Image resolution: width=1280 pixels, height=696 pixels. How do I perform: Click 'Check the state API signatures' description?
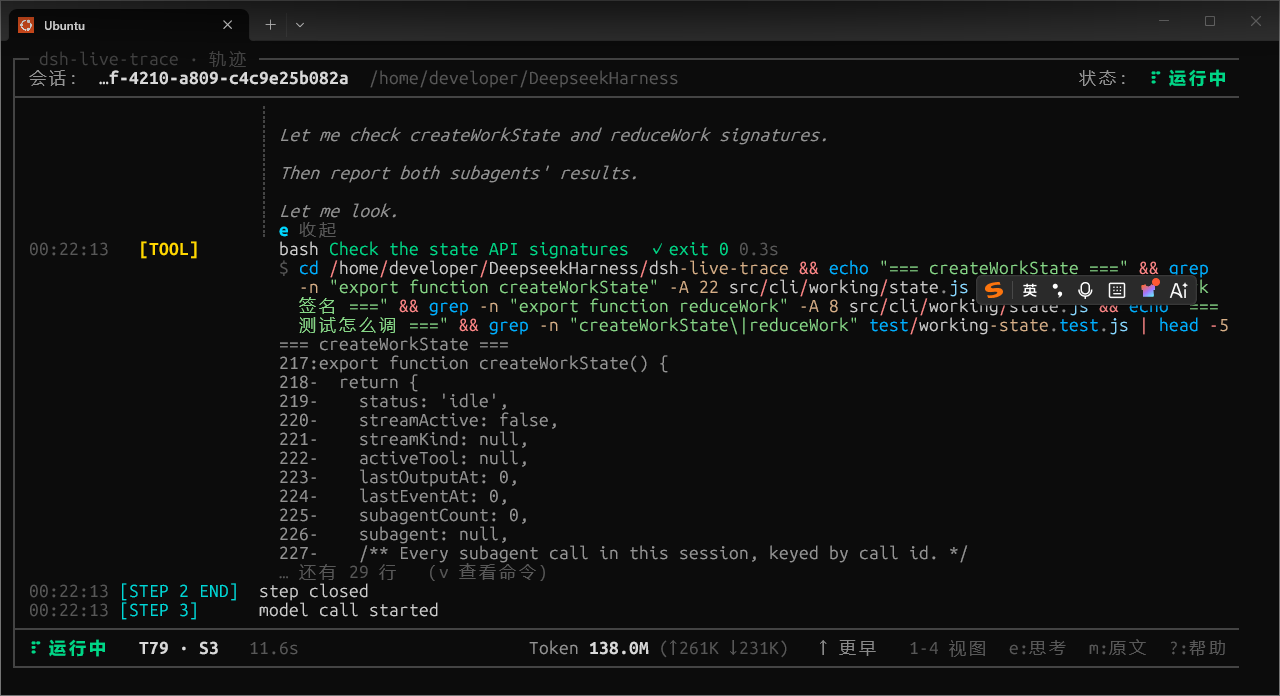point(479,249)
